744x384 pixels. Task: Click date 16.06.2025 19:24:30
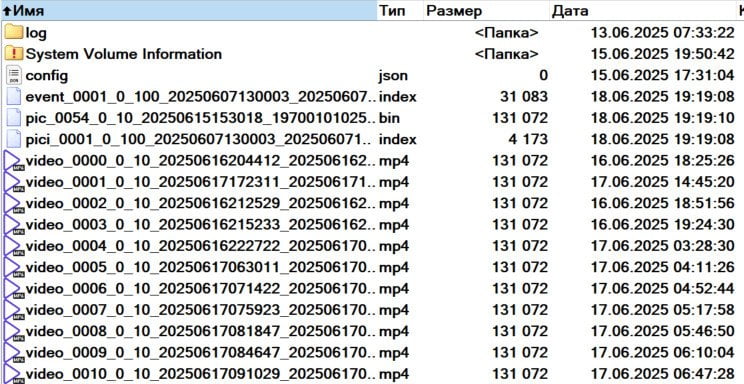click(x=662, y=225)
